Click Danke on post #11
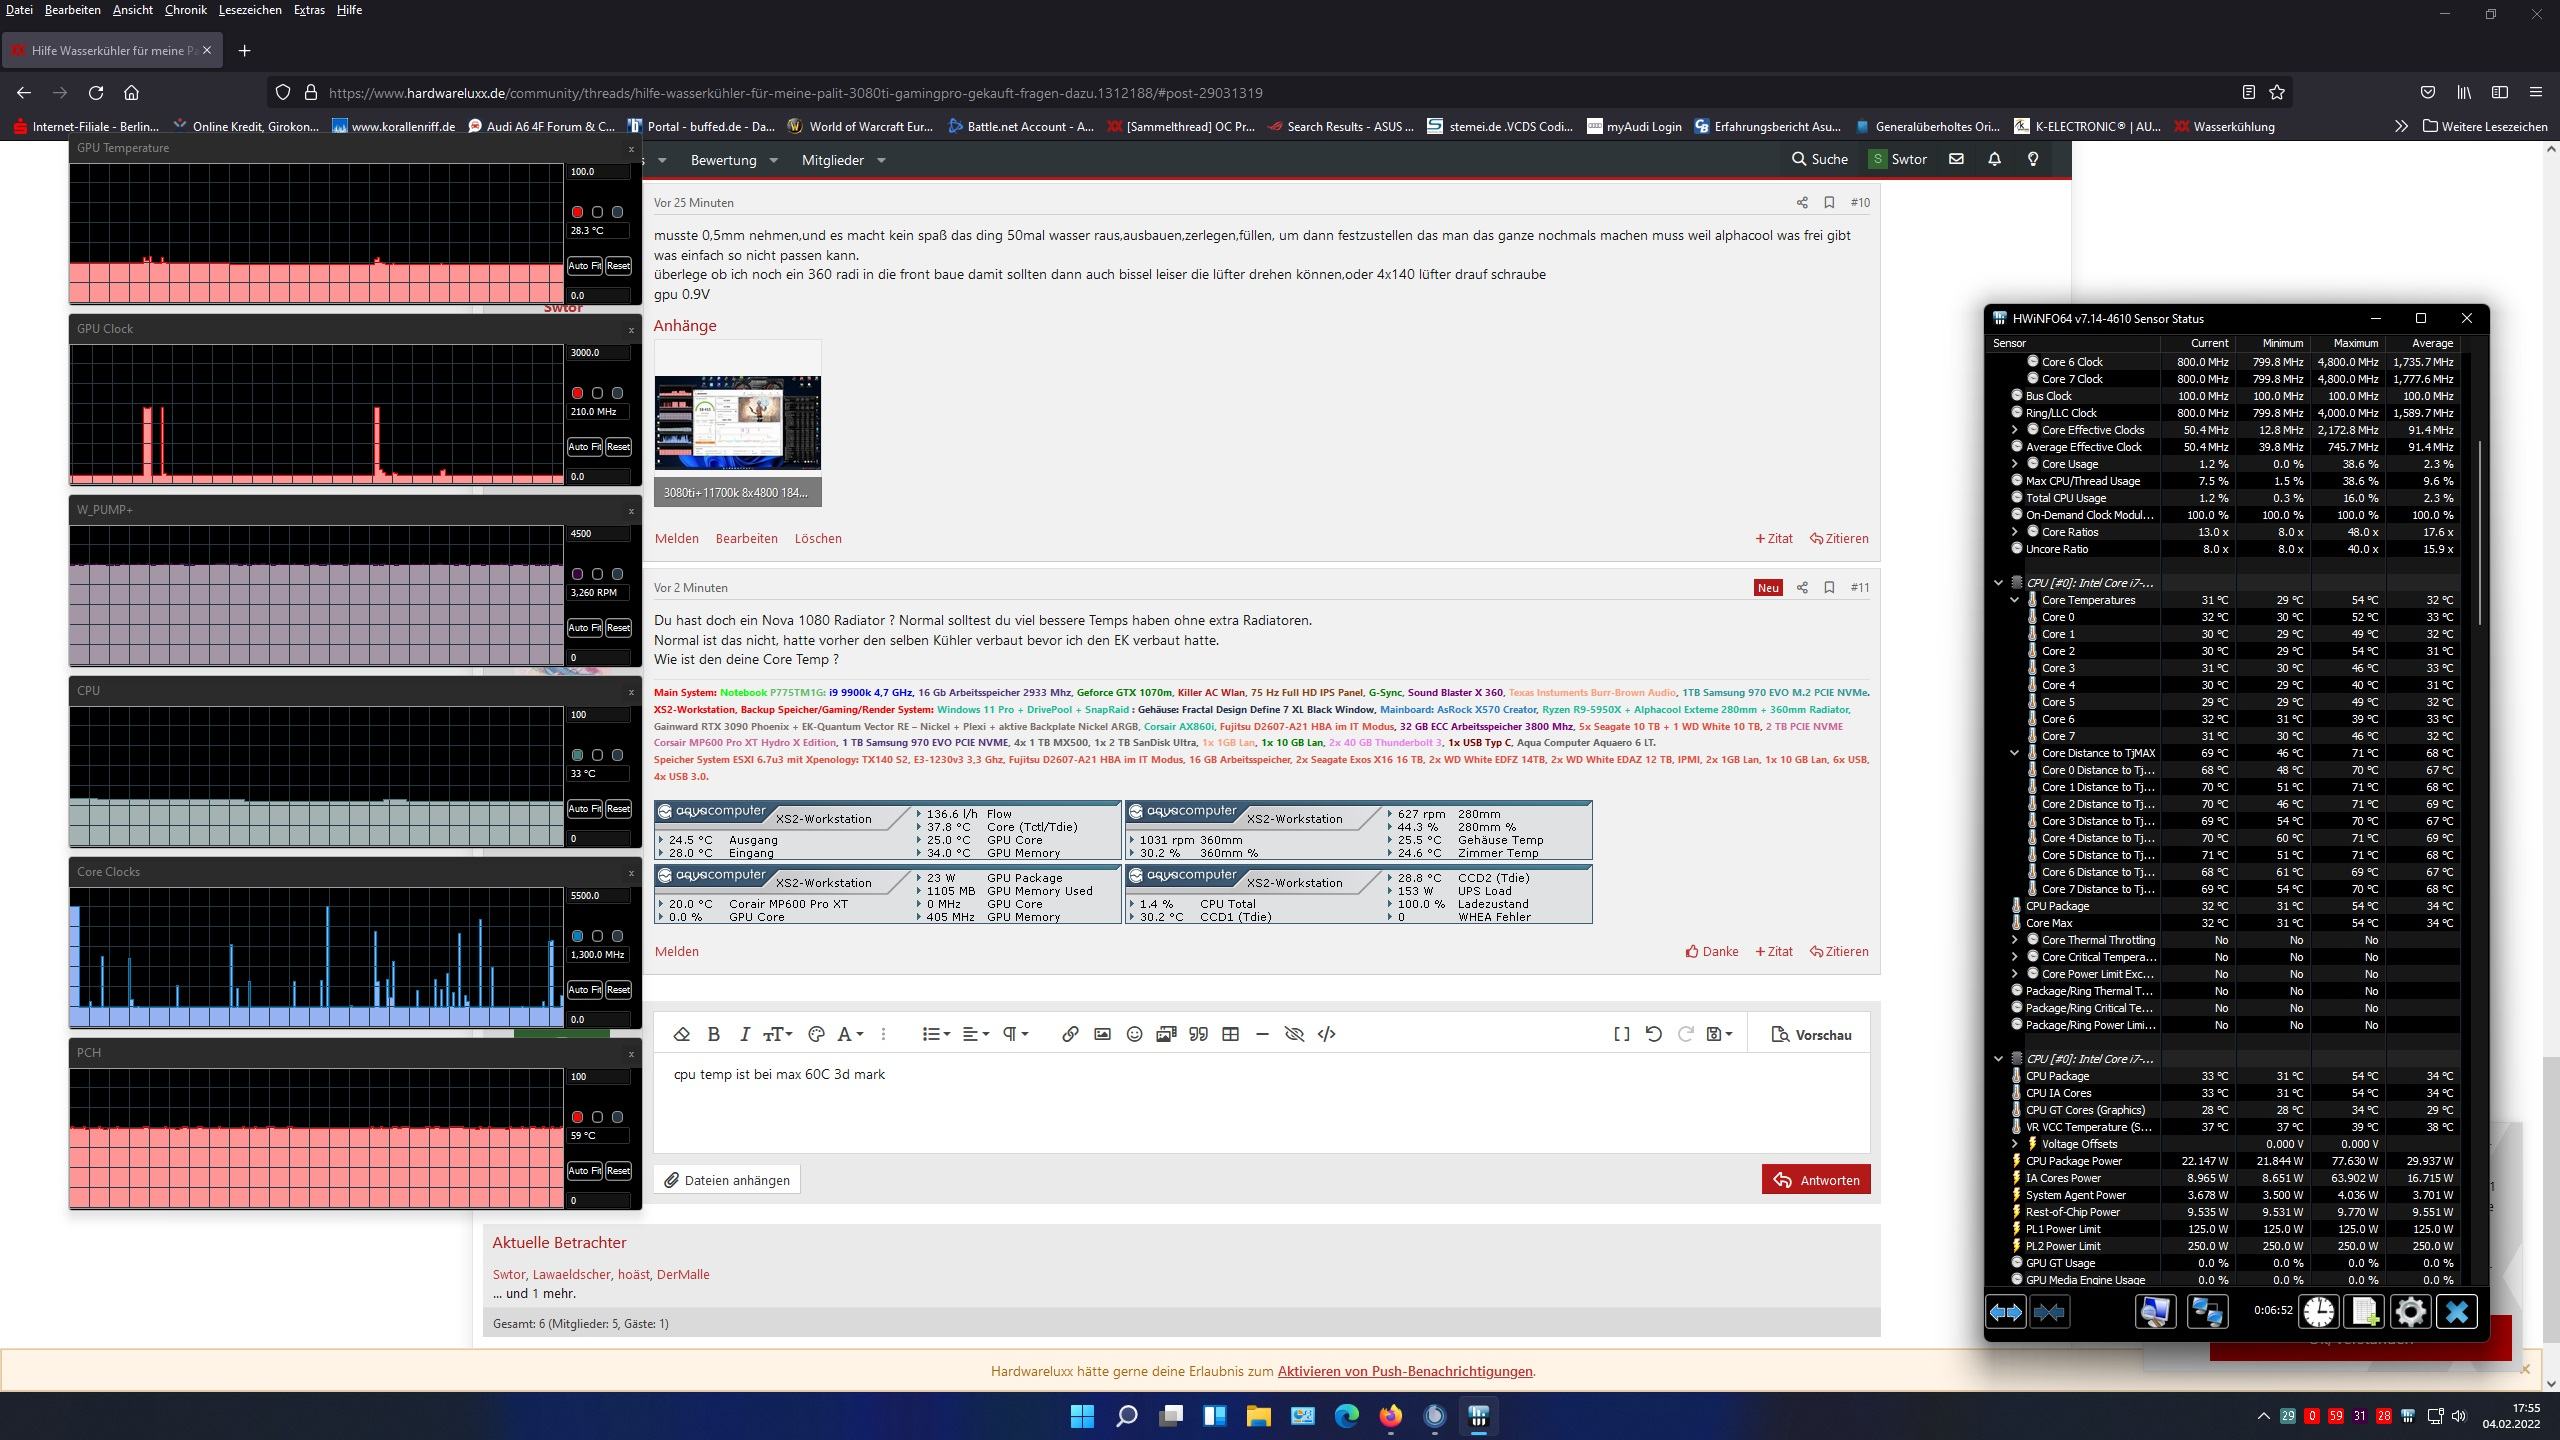 (1712, 951)
